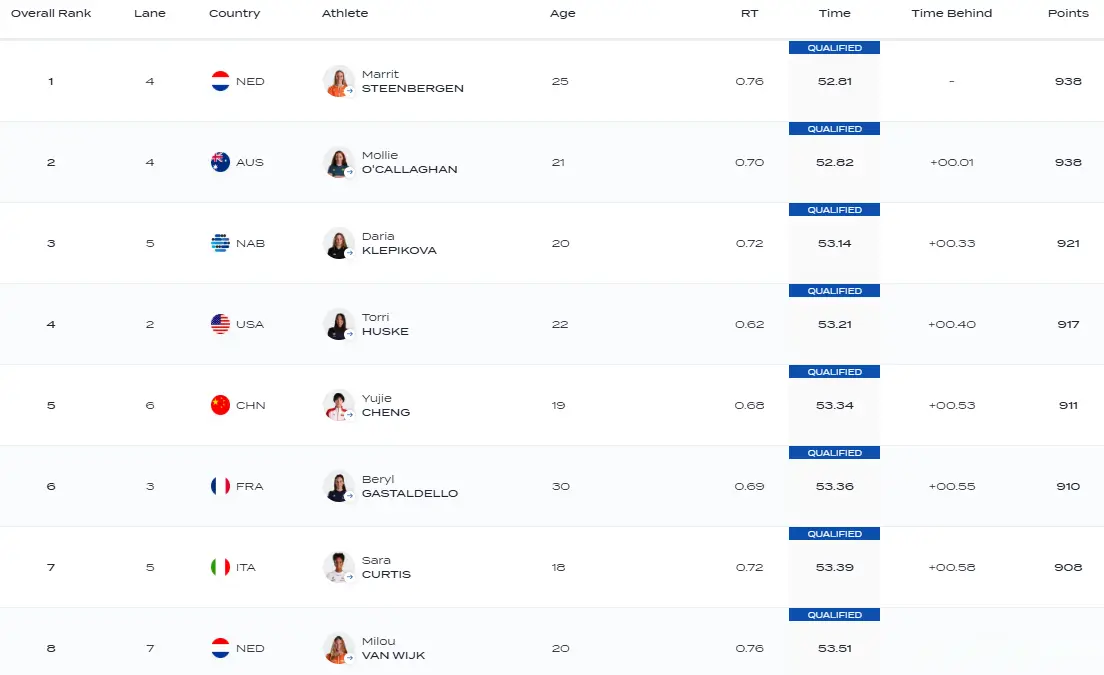Click the Time column header
The height and width of the screenshot is (675, 1104).
pyautogui.click(x=834, y=13)
